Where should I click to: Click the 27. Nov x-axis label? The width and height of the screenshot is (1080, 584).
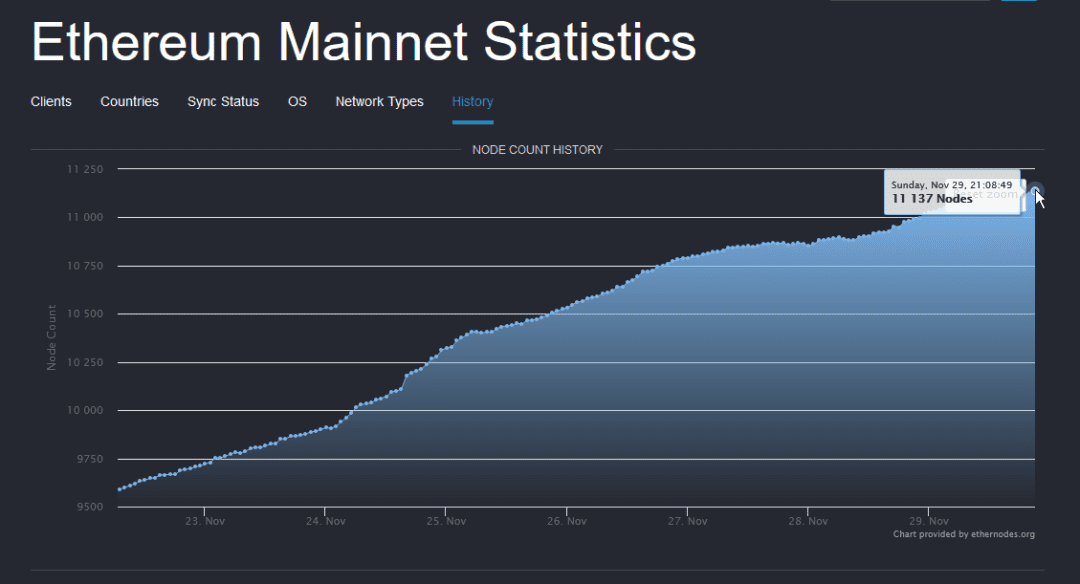point(687,521)
